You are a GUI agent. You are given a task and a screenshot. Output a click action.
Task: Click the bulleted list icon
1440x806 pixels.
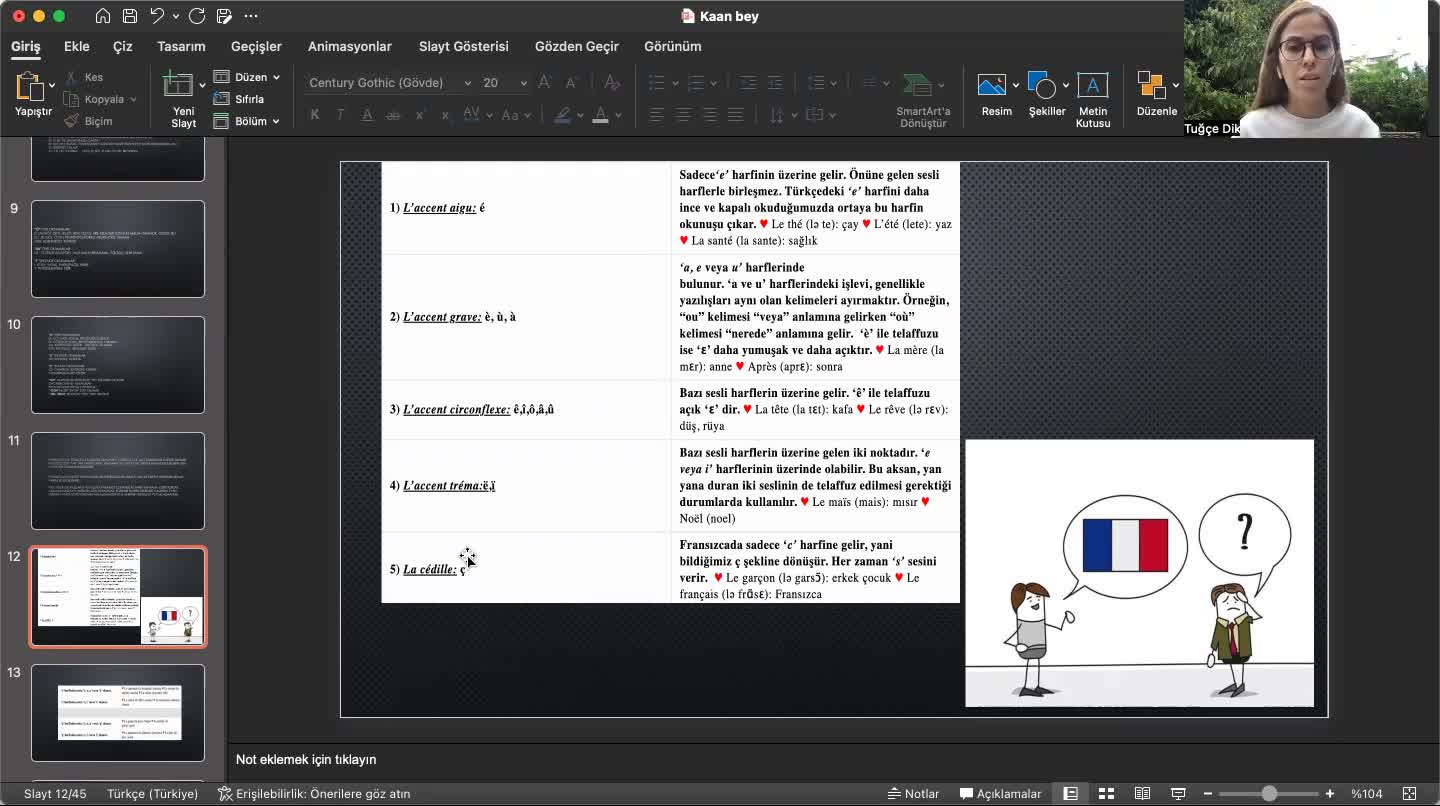[657, 83]
